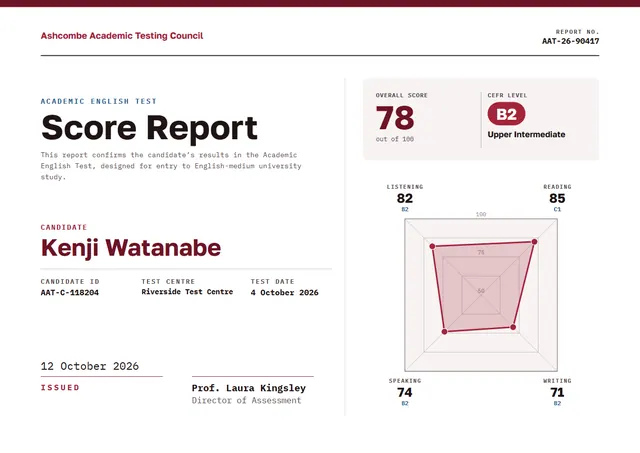The width and height of the screenshot is (640, 453).
Task: Click the 50 axis label at chart center
Action: [x=481, y=291]
